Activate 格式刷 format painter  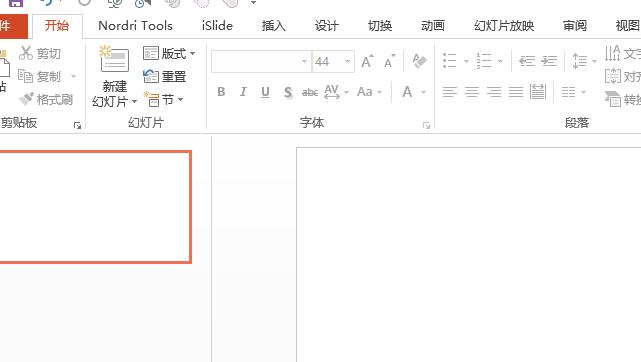(46, 99)
